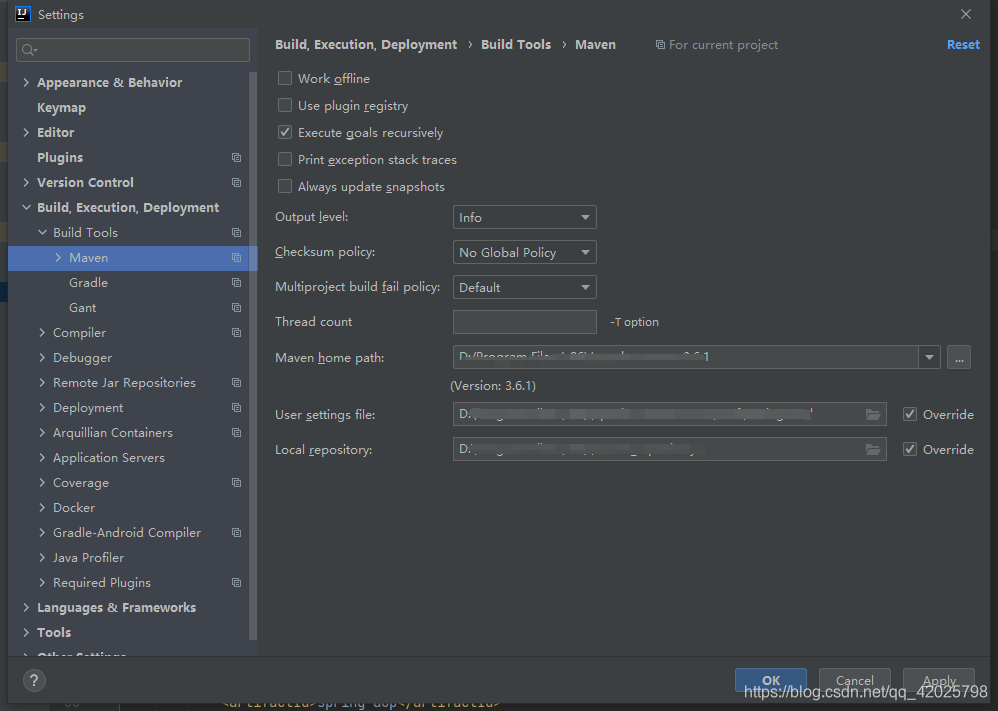Click the project-level icon beside Gradle-Android Compiler
Screen dimensions: 998x711
tap(236, 532)
